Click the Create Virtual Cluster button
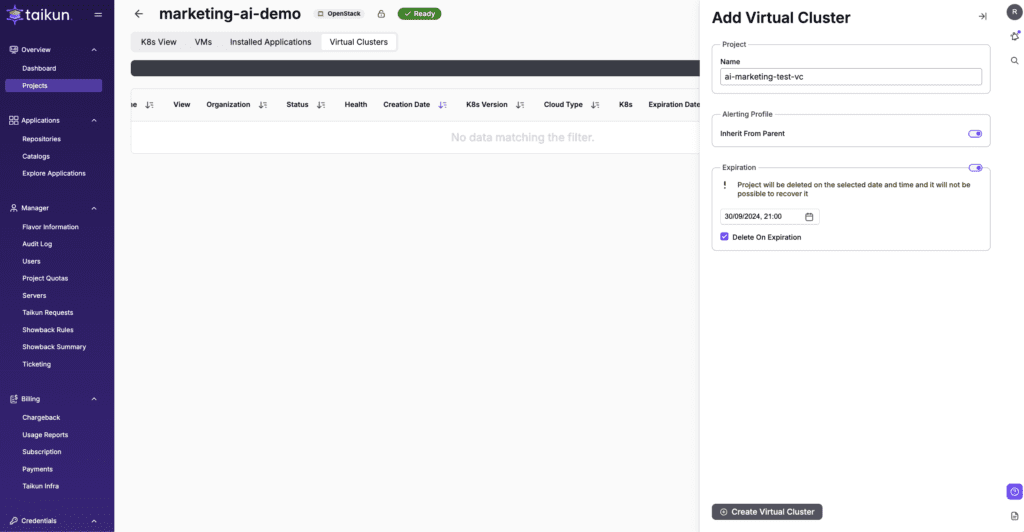 point(767,512)
